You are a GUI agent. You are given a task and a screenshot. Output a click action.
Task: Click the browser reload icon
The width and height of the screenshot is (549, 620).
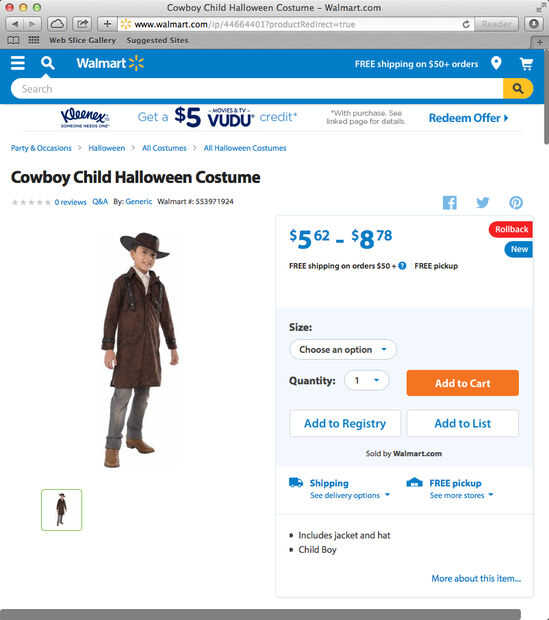[466, 24]
